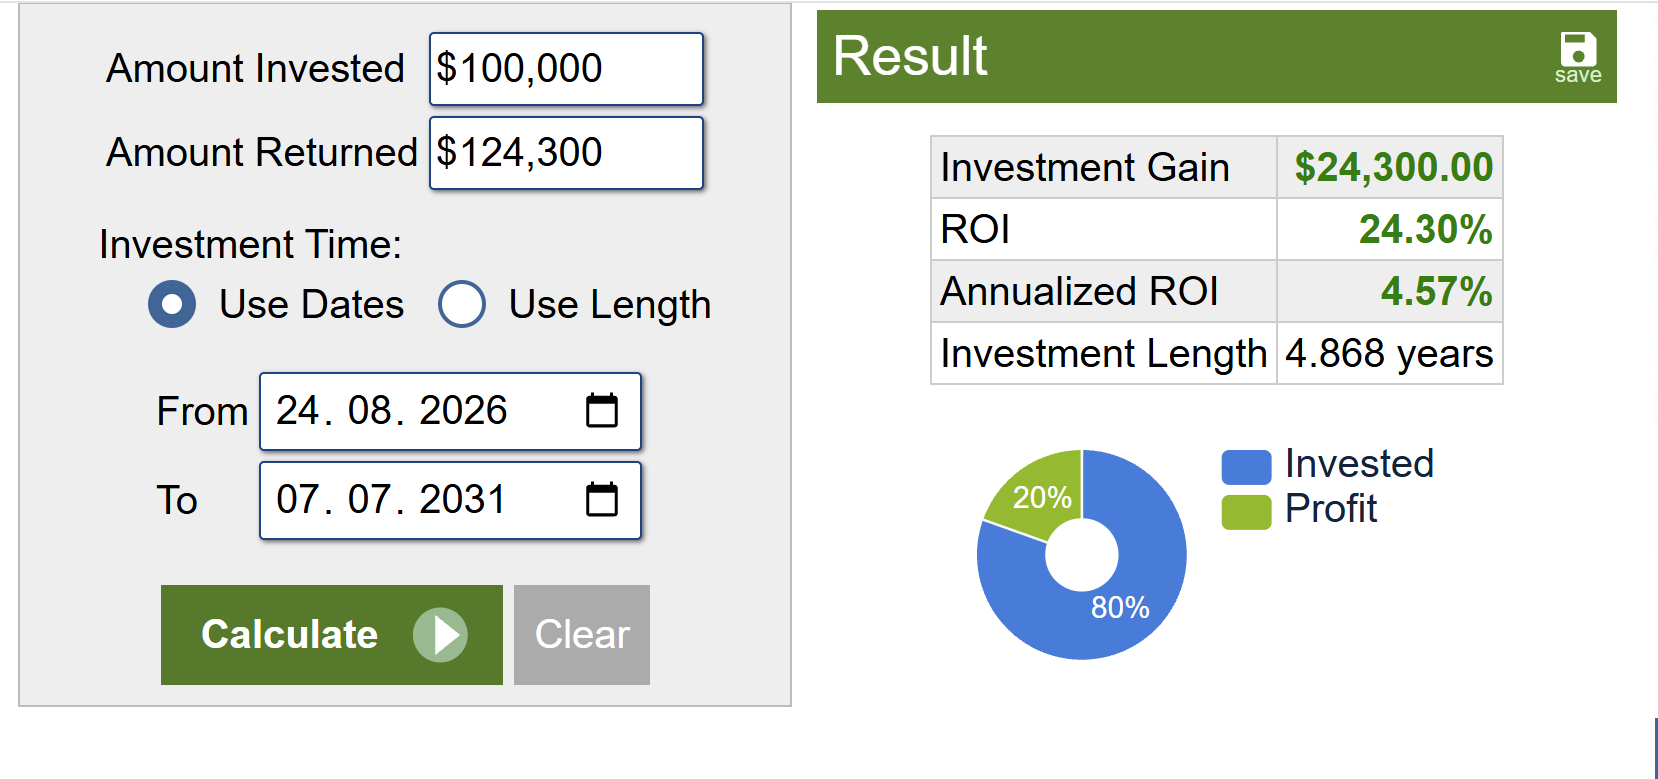
Task: Click the Amount Invested input field
Action: coord(566,69)
